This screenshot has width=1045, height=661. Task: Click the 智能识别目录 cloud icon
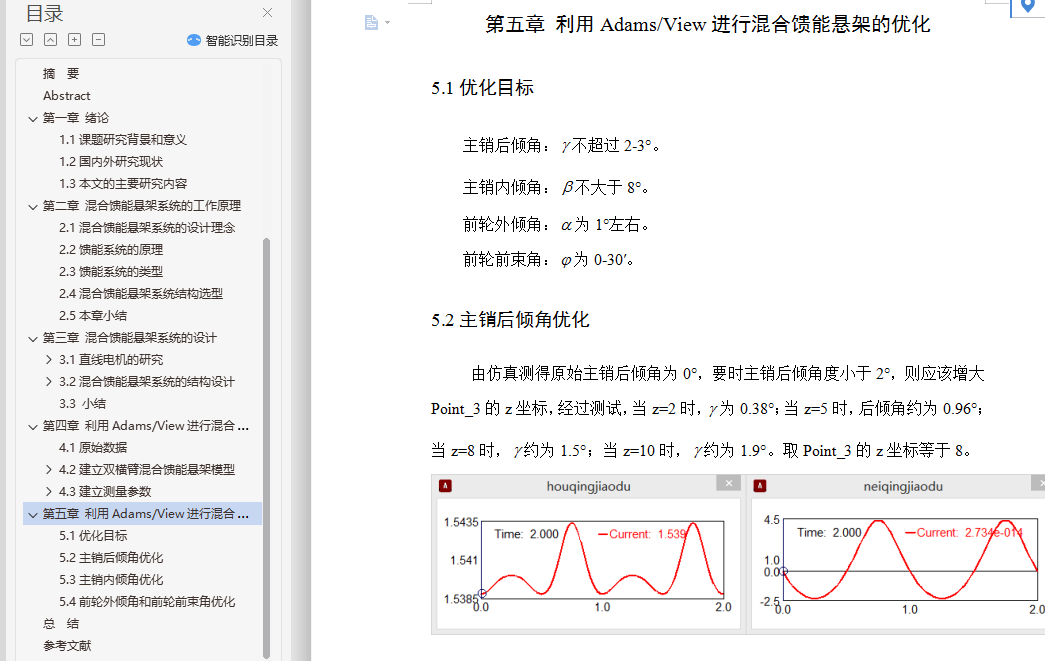coord(194,40)
